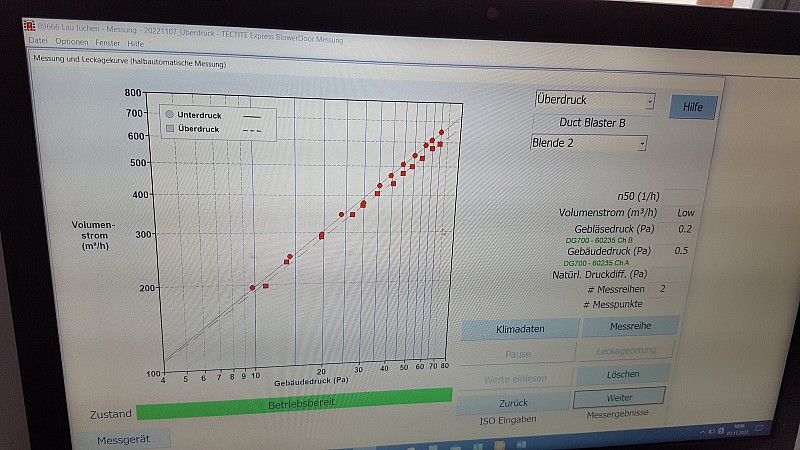Click the blue Hilfe button
The width and height of the screenshot is (800, 450).
pos(693,107)
